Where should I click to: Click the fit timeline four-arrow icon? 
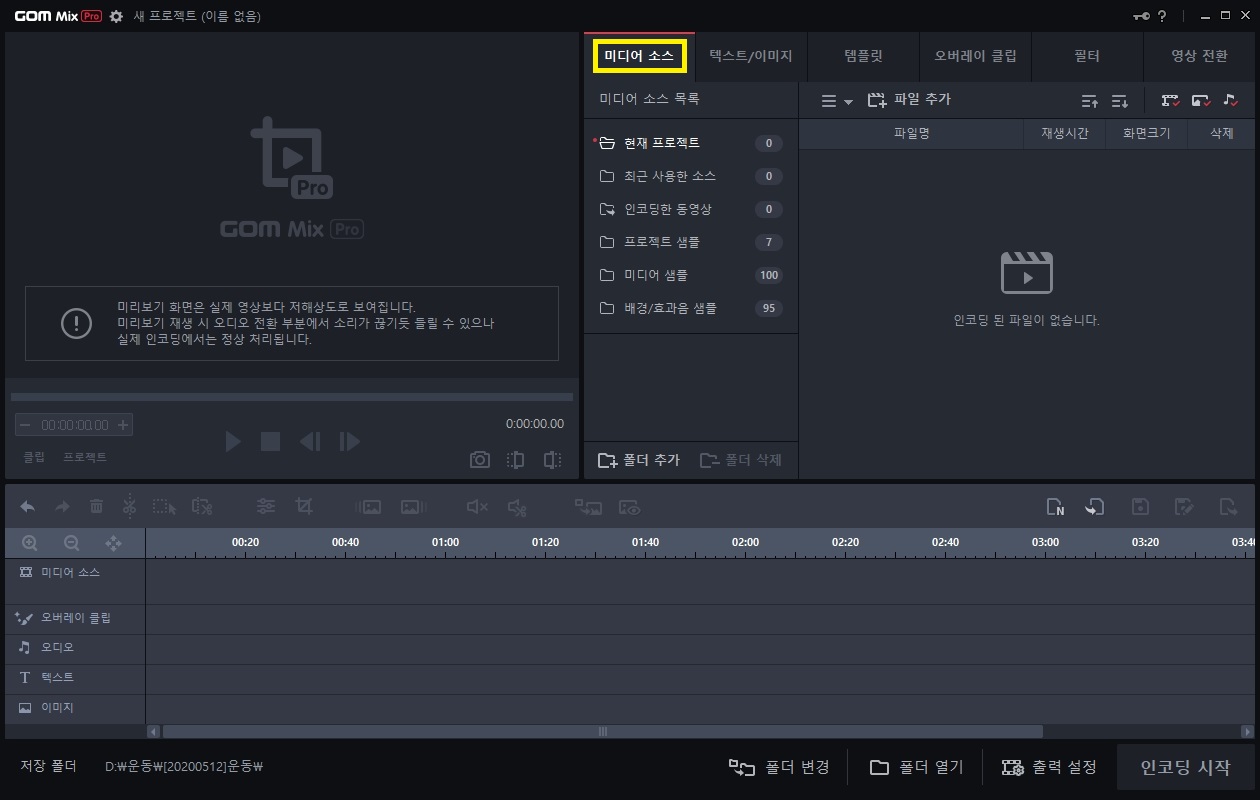click(x=113, y=543)
